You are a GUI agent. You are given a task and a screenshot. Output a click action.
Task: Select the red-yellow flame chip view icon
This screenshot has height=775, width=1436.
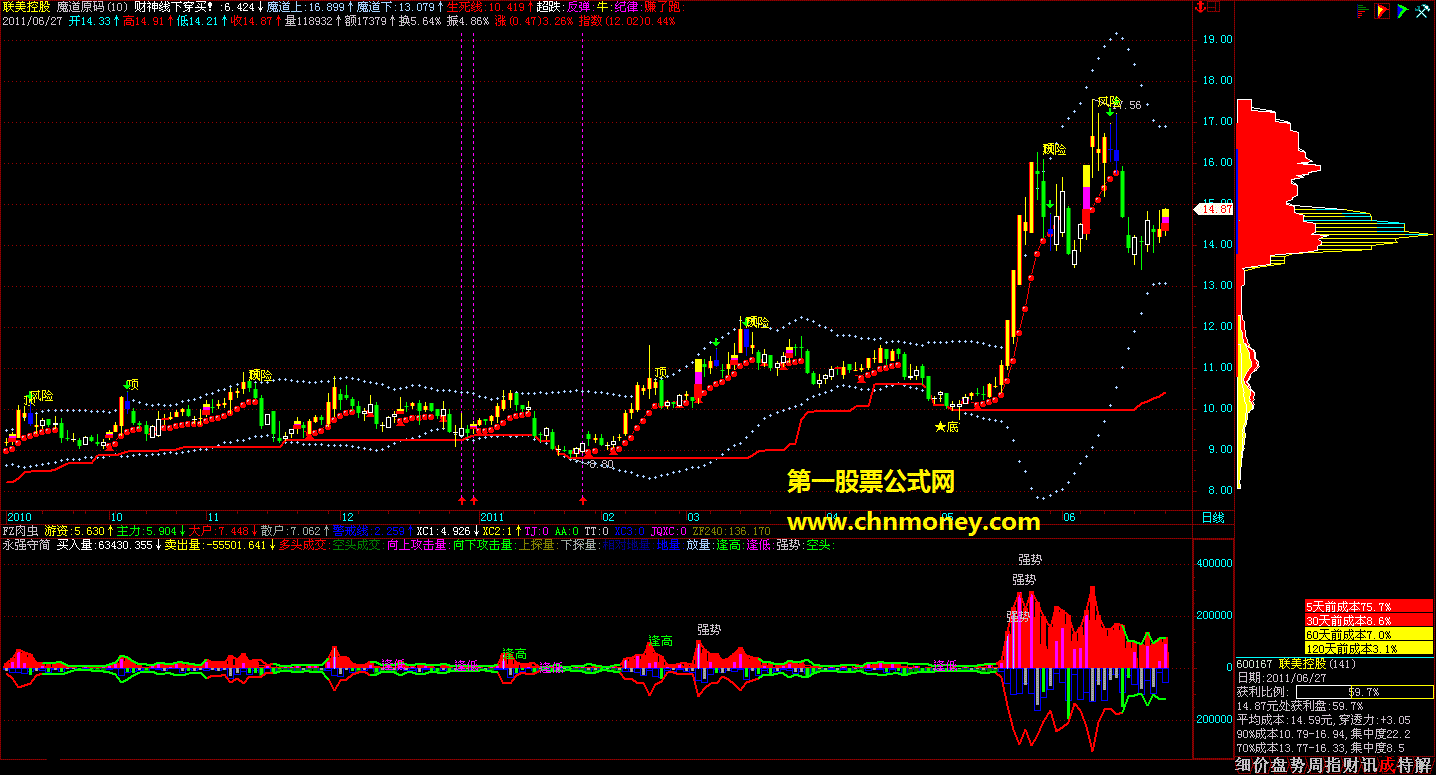click(1383, 12)
